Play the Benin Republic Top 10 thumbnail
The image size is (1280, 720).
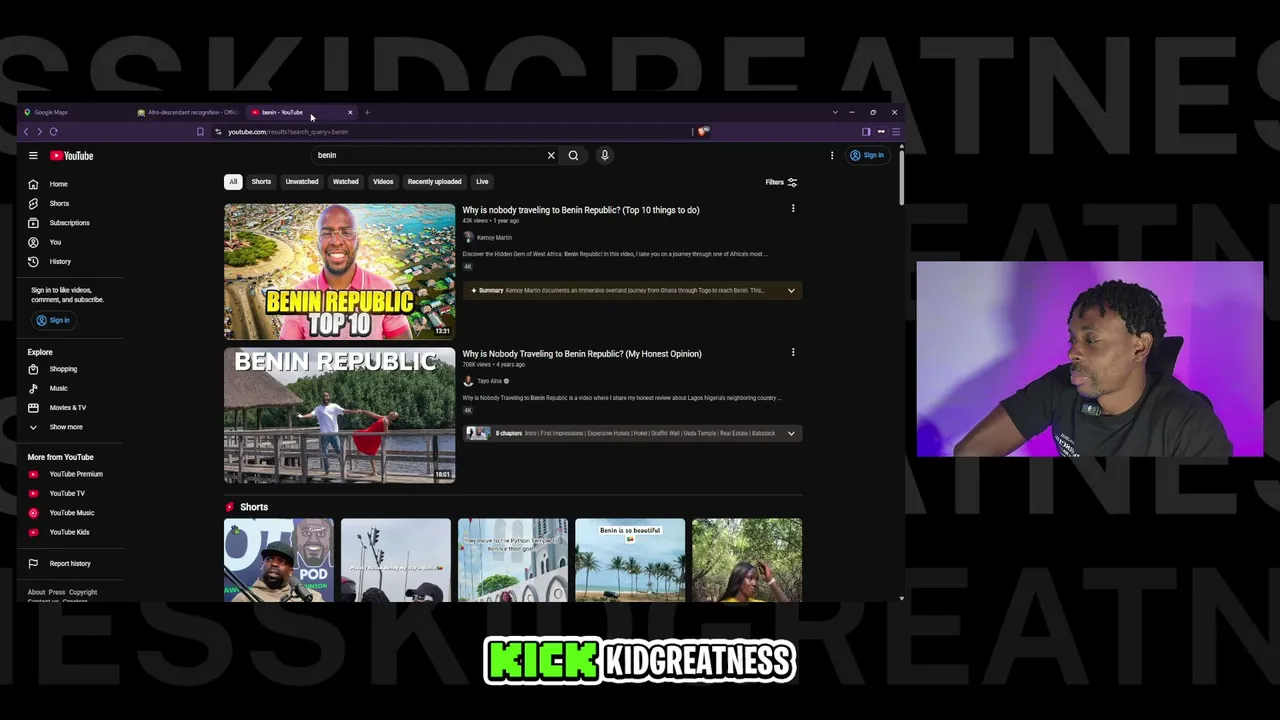tap(339, 272)
